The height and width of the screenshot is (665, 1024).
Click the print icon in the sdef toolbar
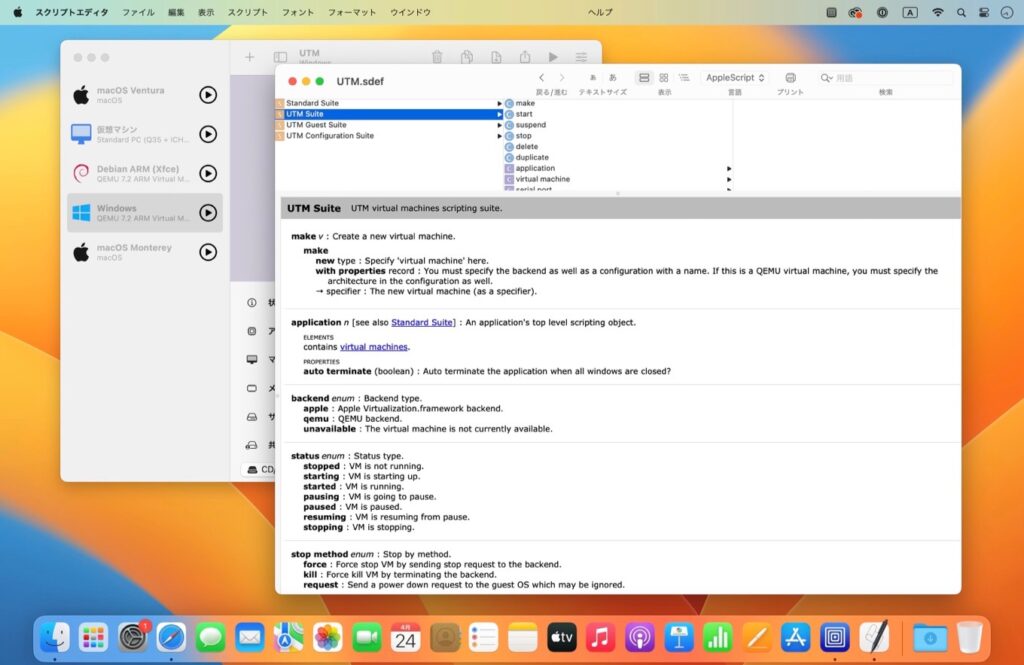790,78
